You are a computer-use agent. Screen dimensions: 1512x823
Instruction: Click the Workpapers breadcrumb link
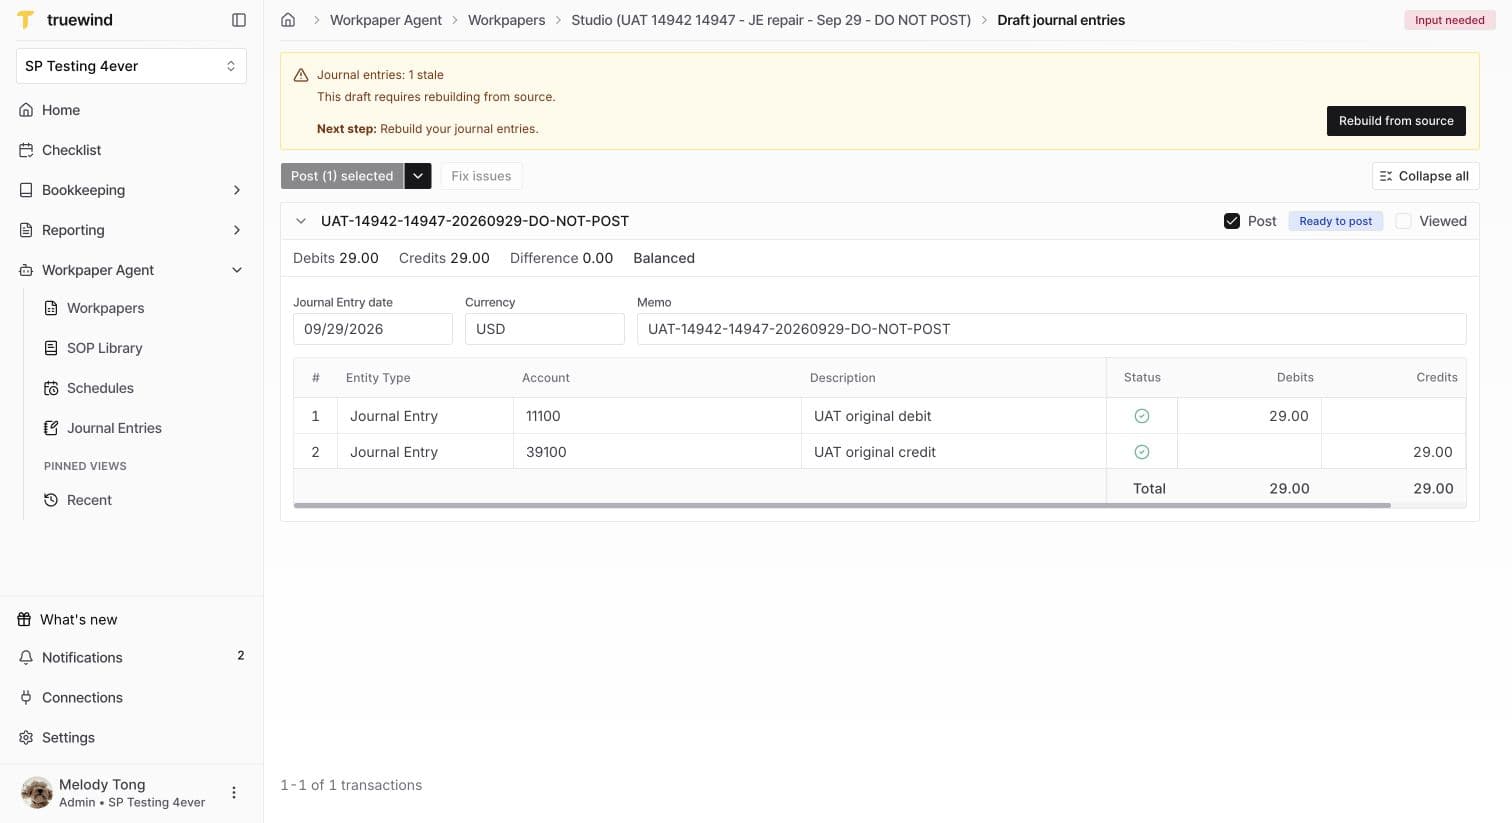(507, 20)
